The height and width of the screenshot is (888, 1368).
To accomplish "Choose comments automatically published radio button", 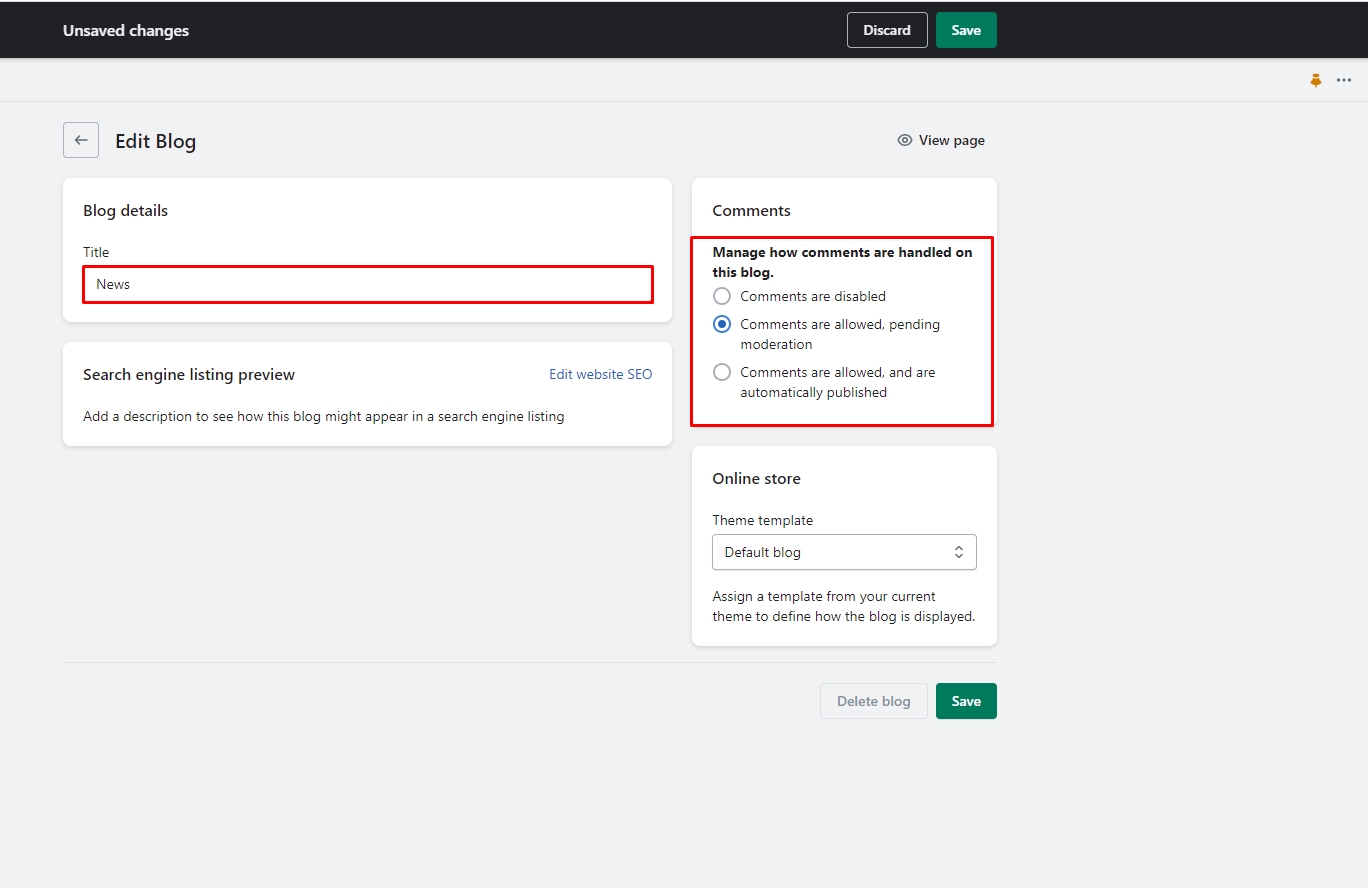I will (x=722, y=372).
